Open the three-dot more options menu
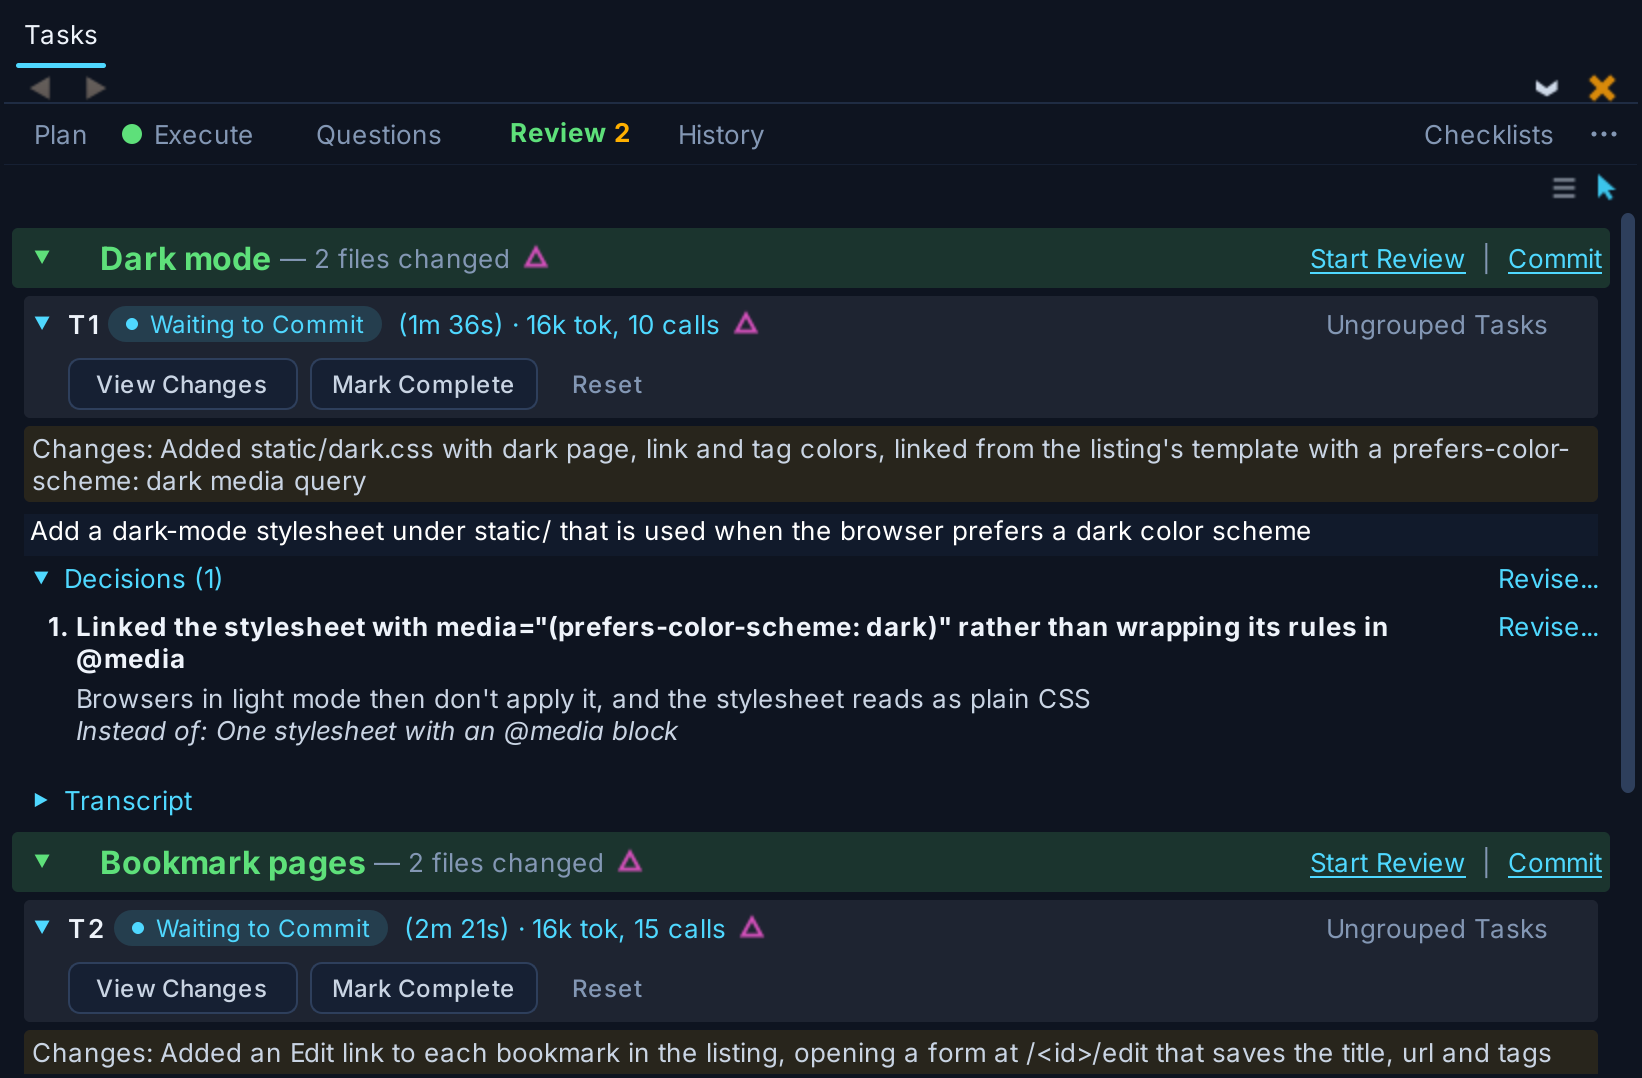1642x1078 pixels. click(x=1604, y=135)
